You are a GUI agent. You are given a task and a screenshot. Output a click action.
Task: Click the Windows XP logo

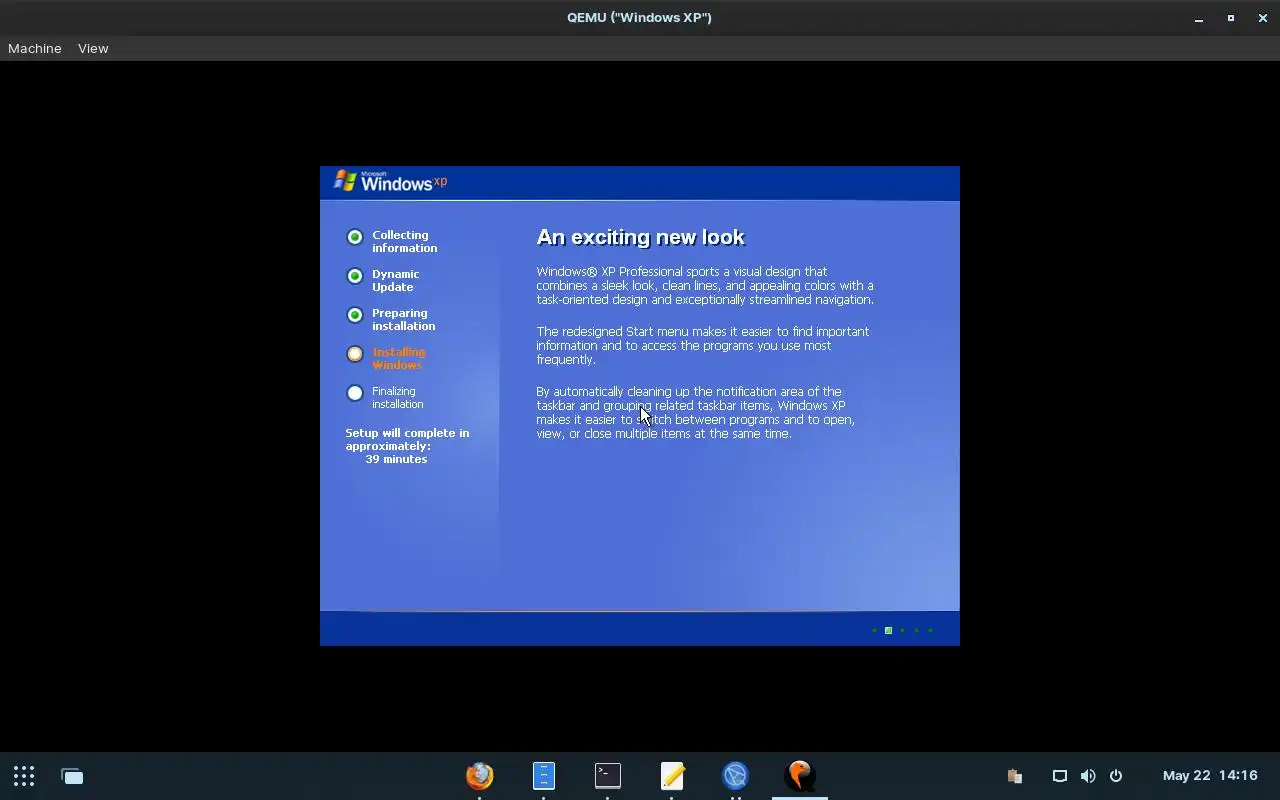390,181
